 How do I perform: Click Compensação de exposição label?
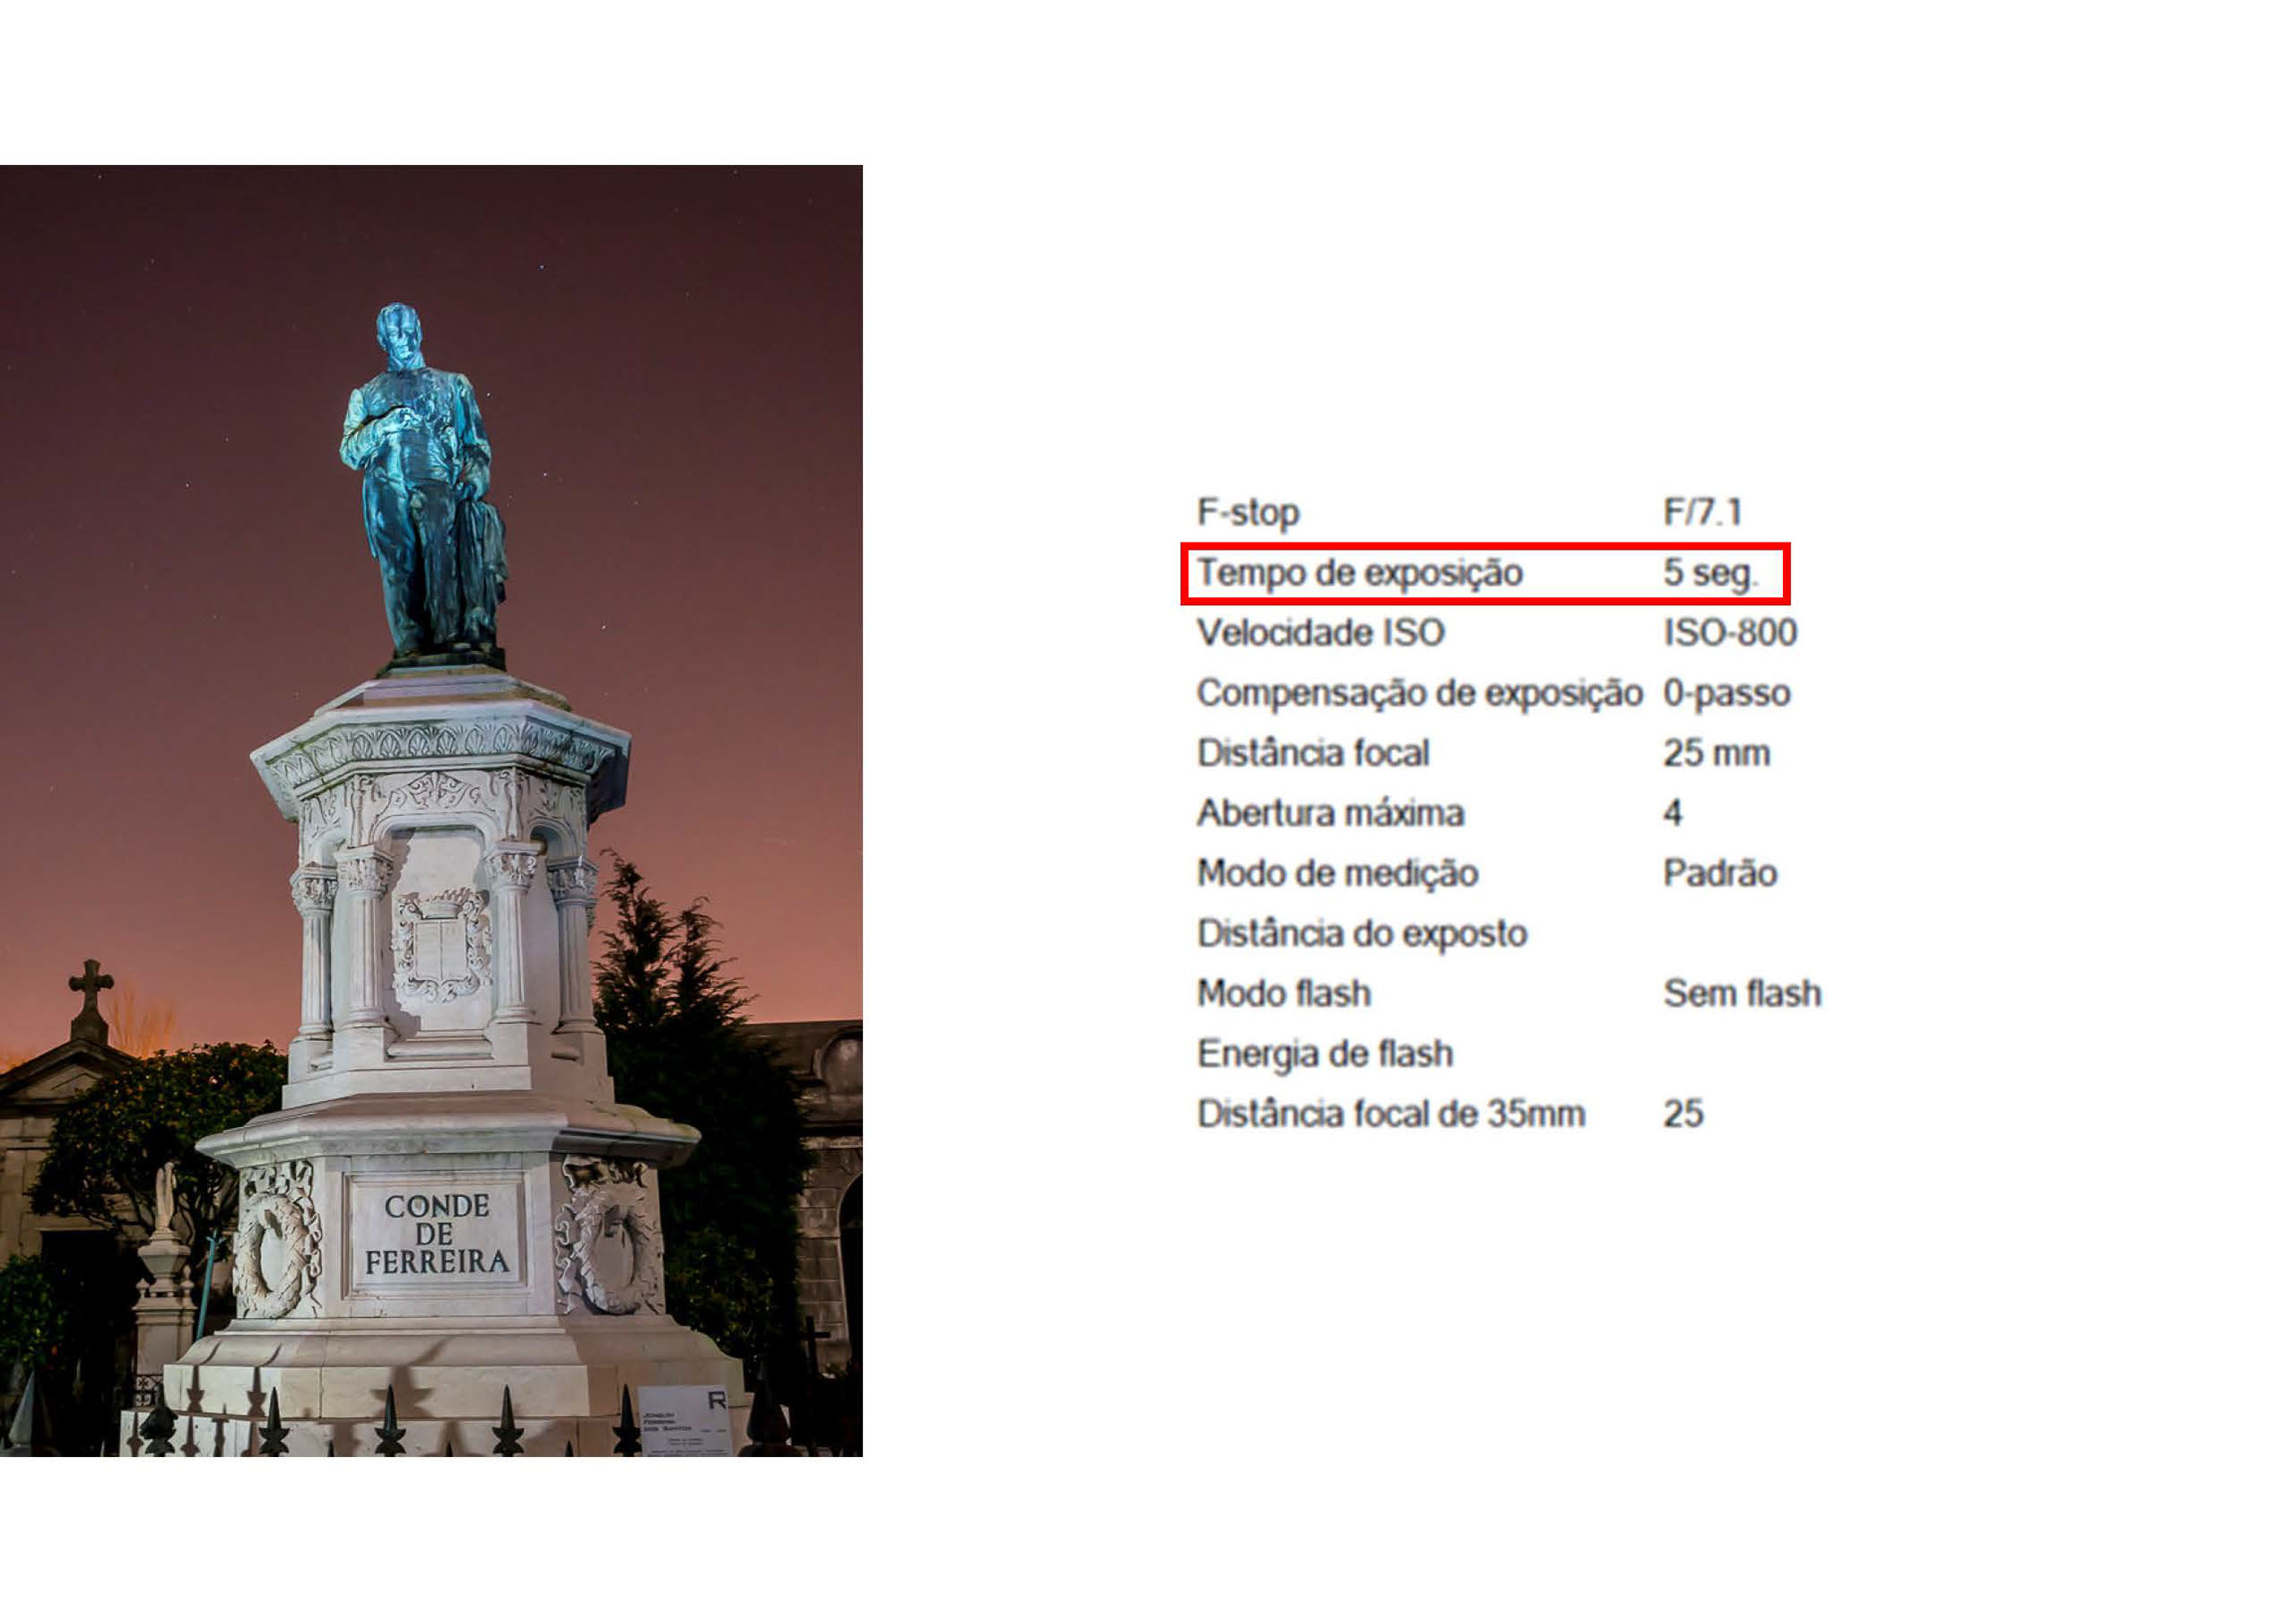1420,693
